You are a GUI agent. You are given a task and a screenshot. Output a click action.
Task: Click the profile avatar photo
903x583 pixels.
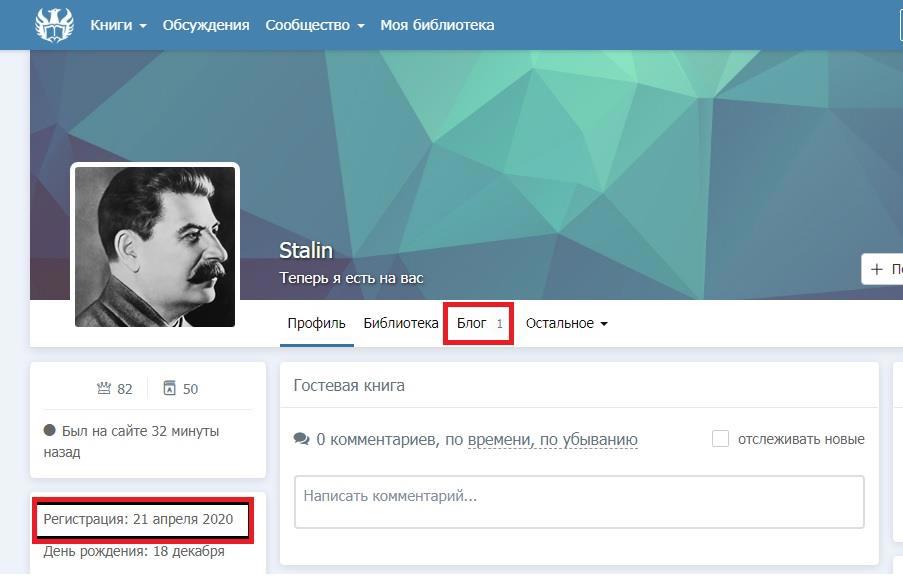(x=155, y=246)
